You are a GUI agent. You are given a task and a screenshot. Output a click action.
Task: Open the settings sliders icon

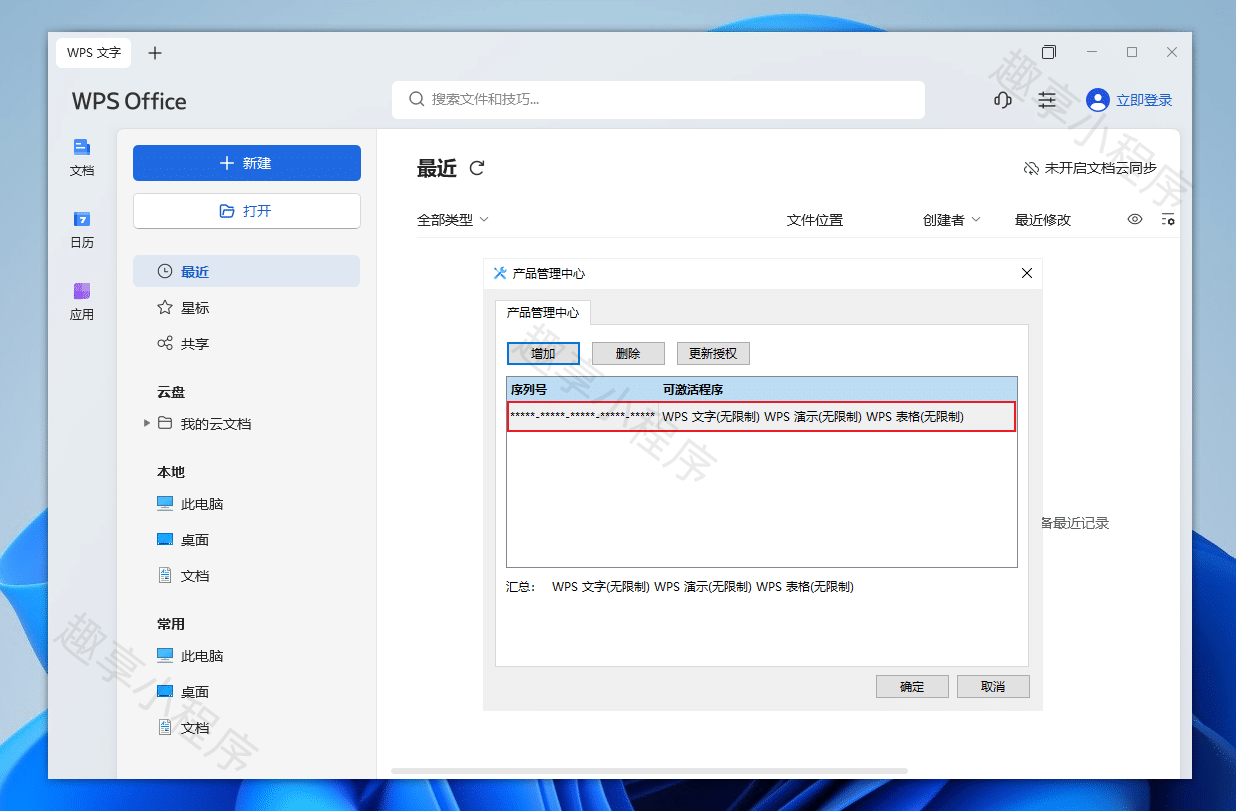pos(1046,100)
